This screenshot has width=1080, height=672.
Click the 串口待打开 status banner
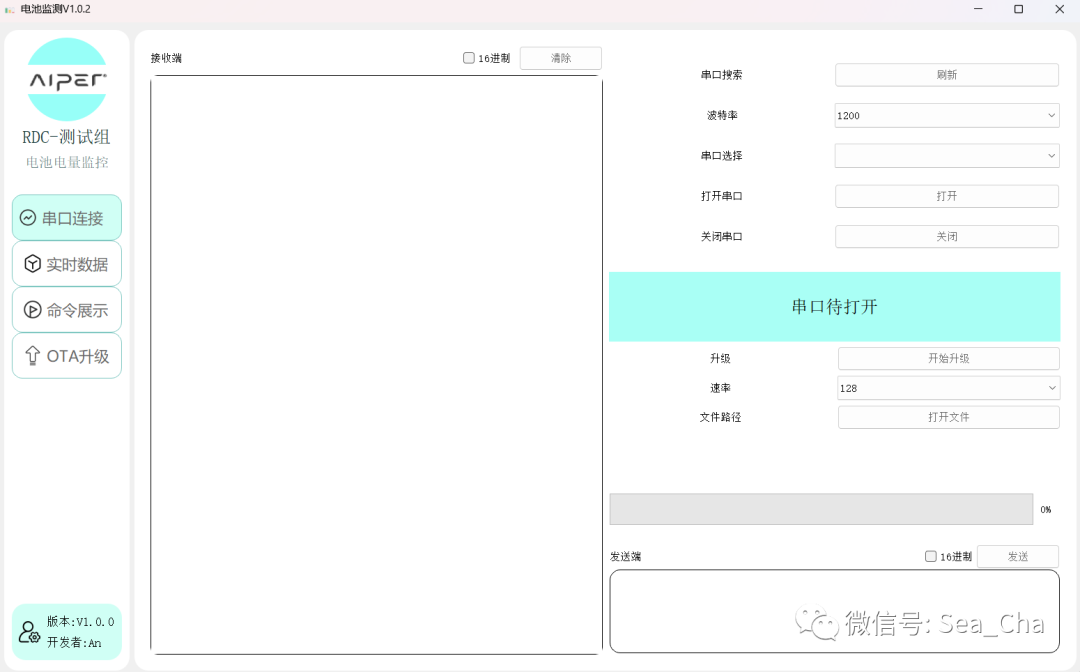click(834, 307)
